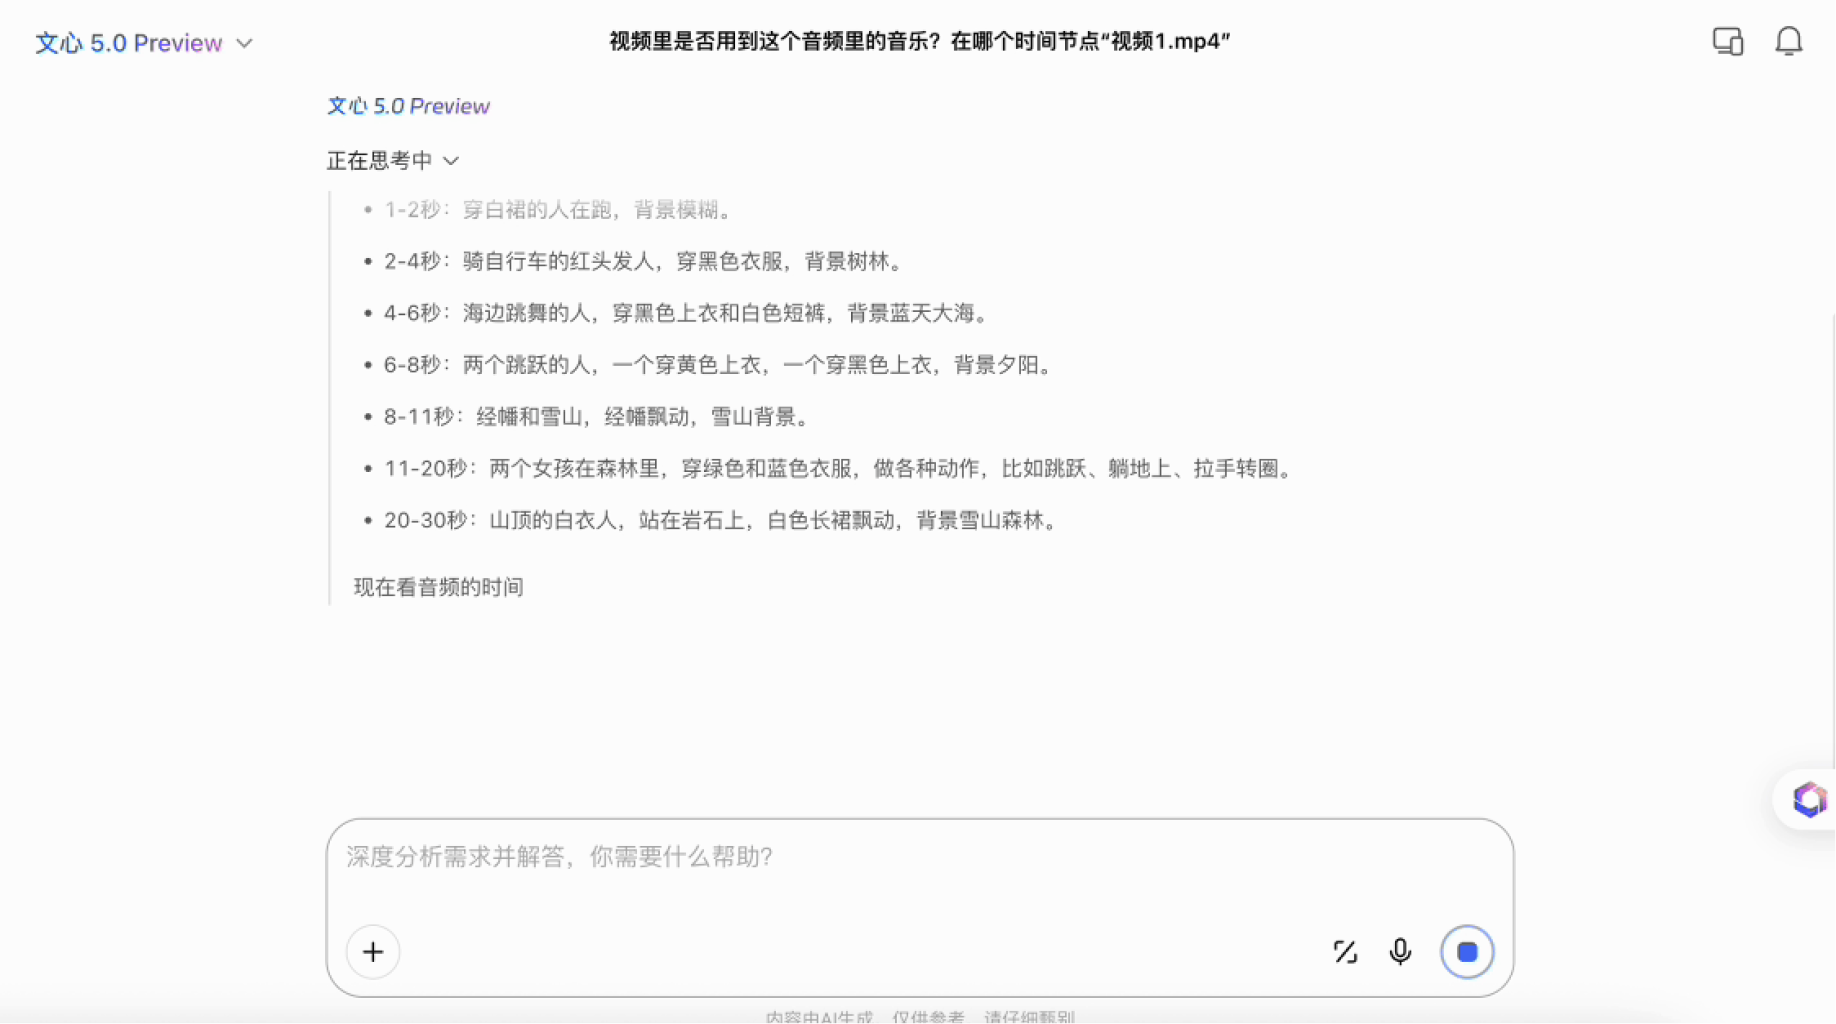This screenshot has height=1024, width=1836.
Task: Click the line starting with 1-2秒
Action: [x=560, y=210]
